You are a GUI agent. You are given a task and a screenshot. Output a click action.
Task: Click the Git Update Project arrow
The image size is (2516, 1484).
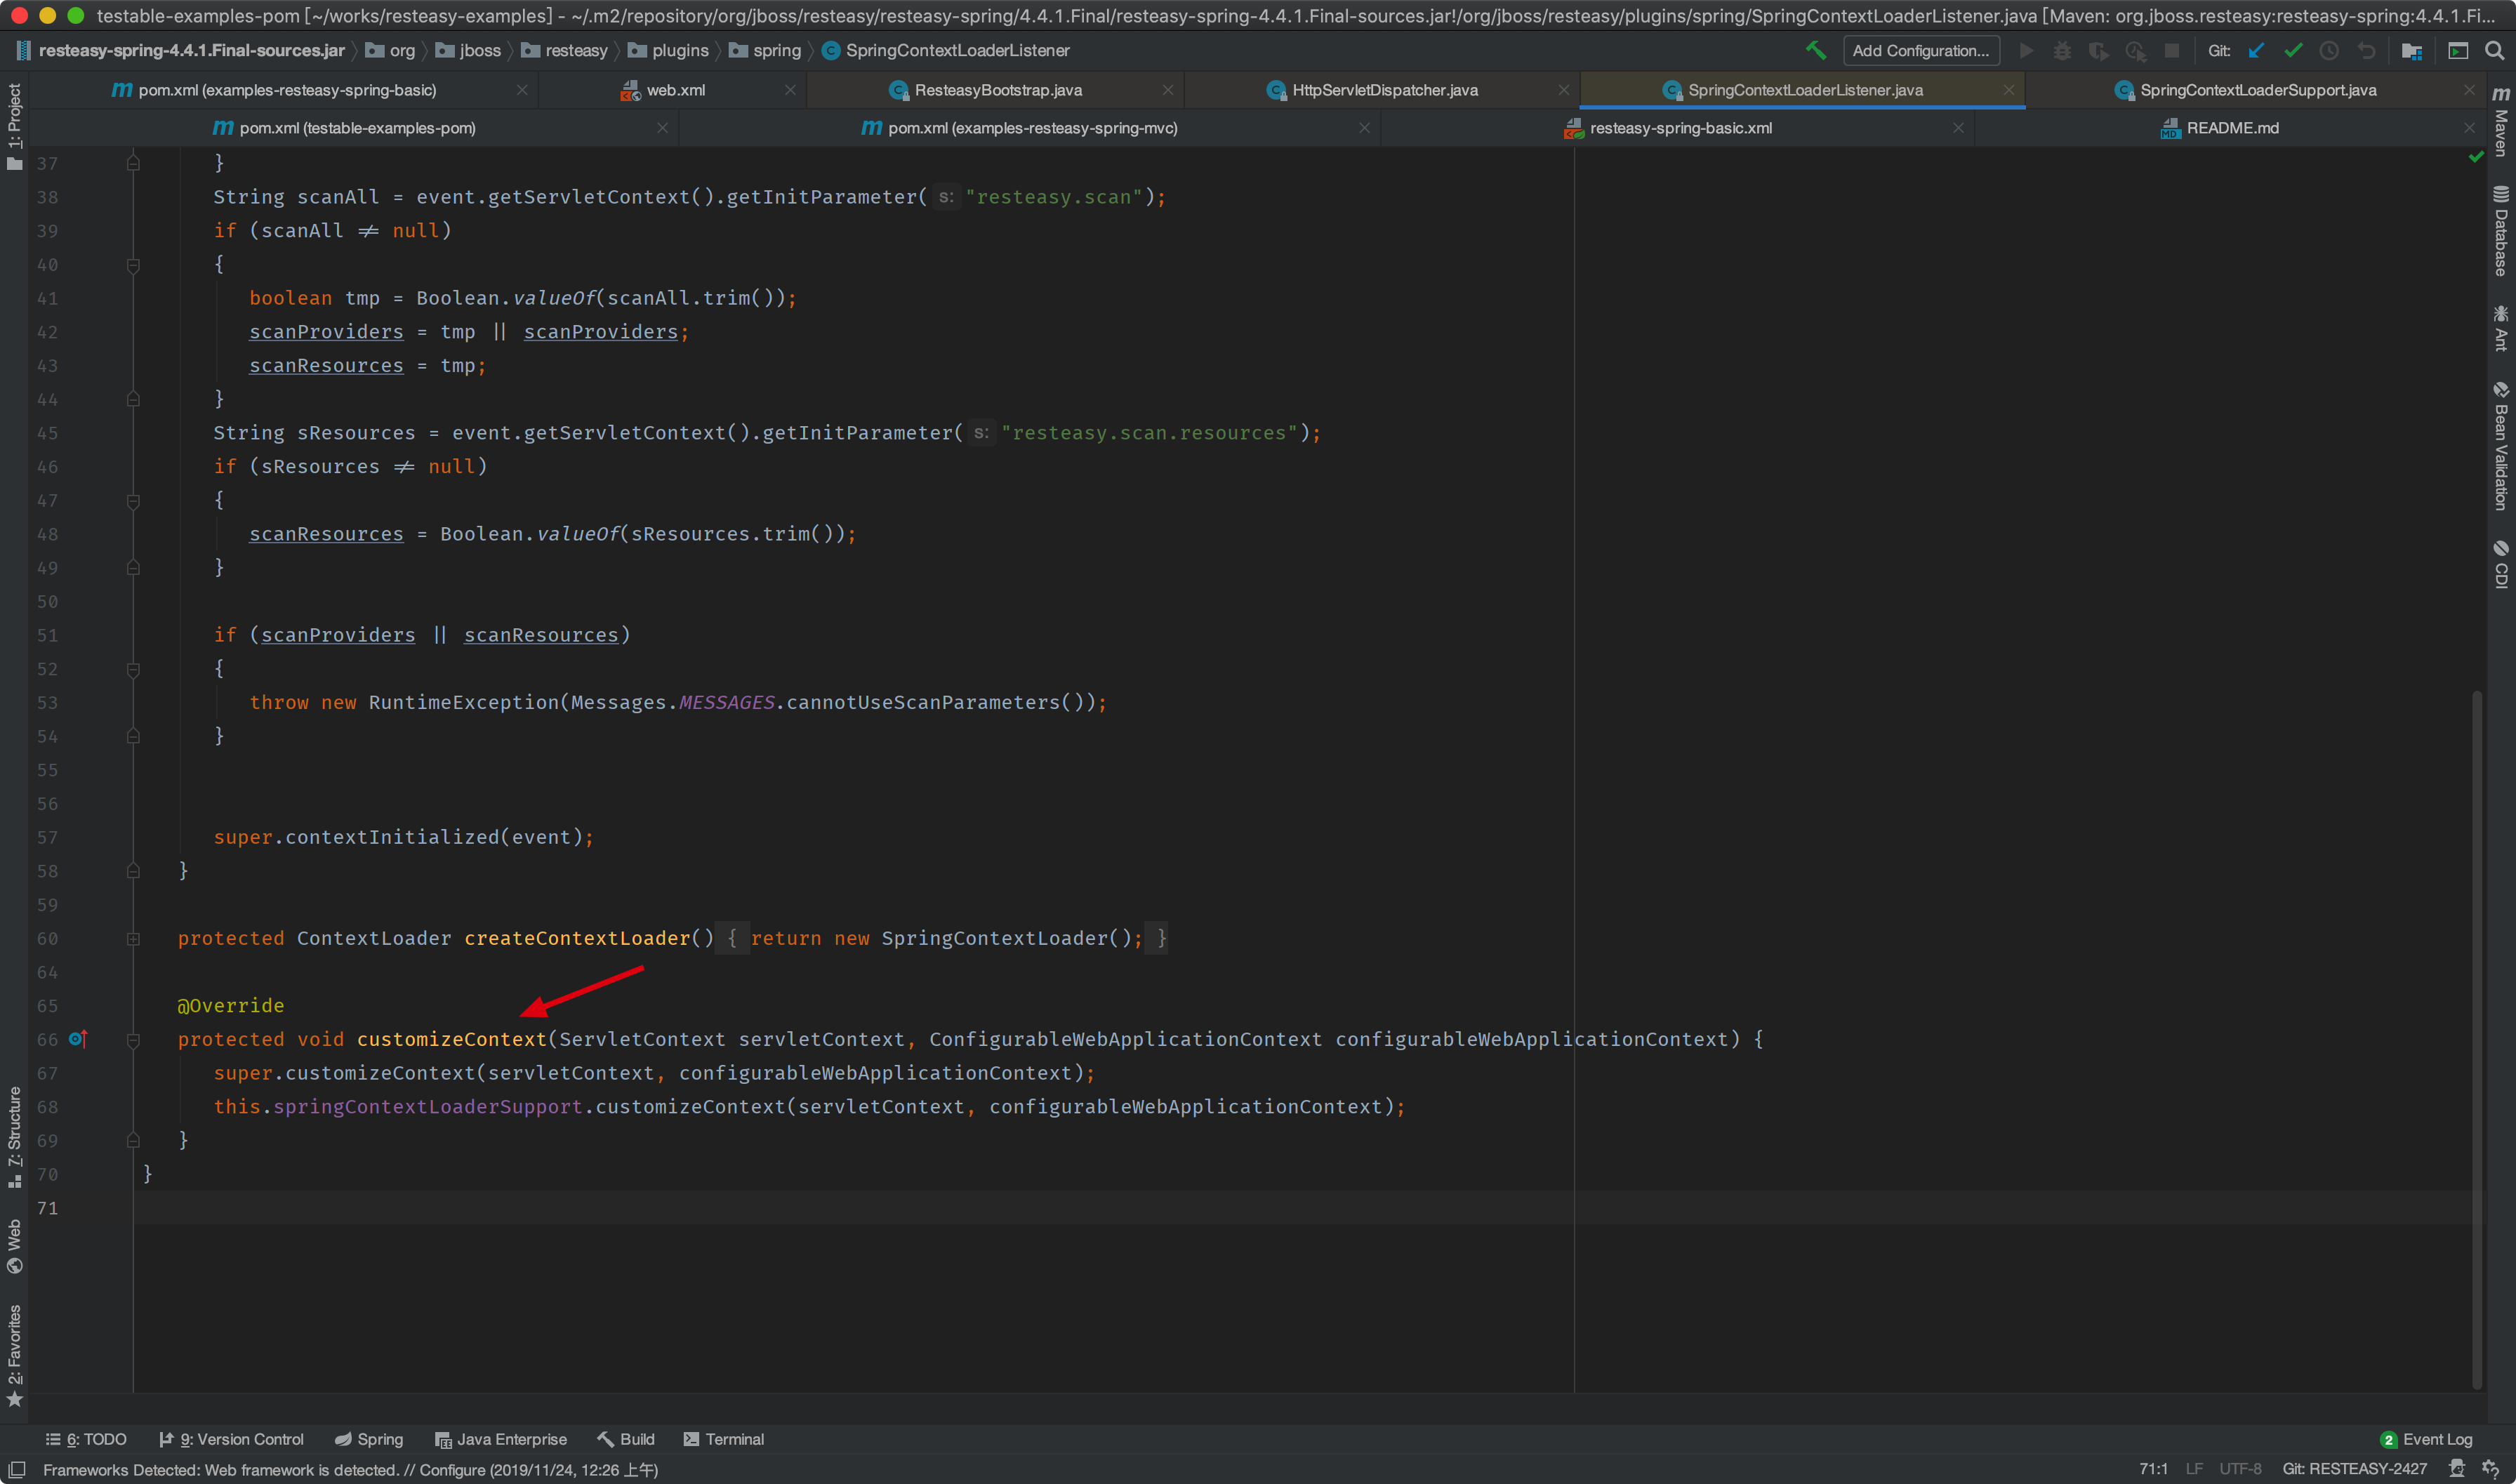(2256, 50)
